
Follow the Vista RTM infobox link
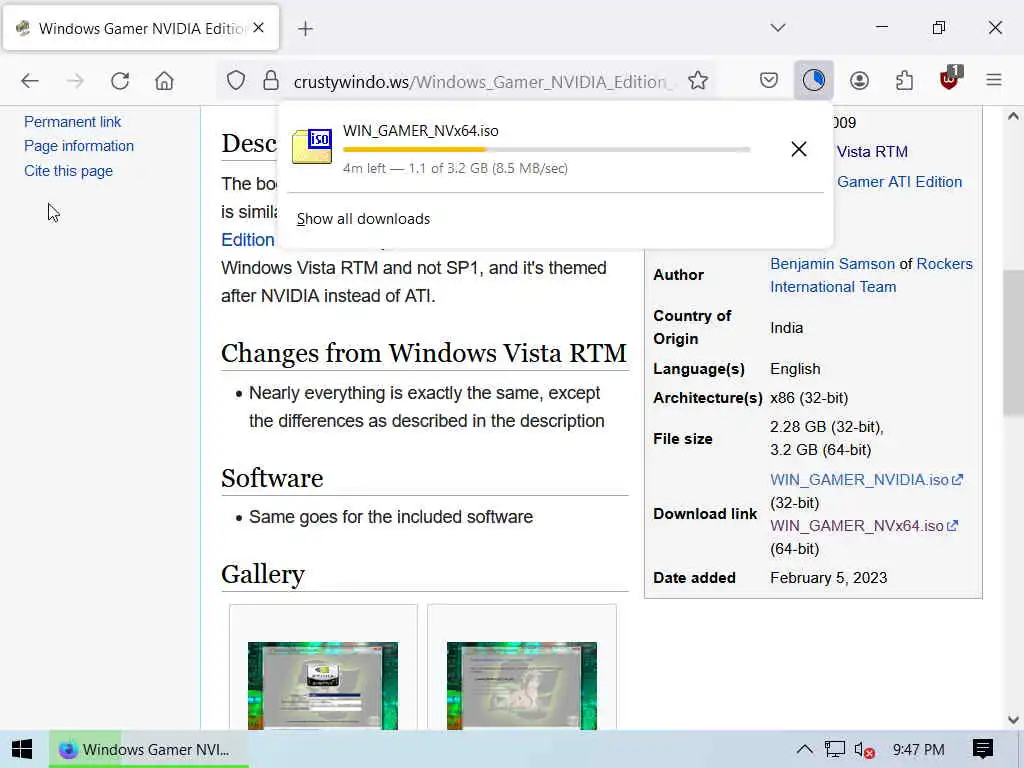coord(872,152)
